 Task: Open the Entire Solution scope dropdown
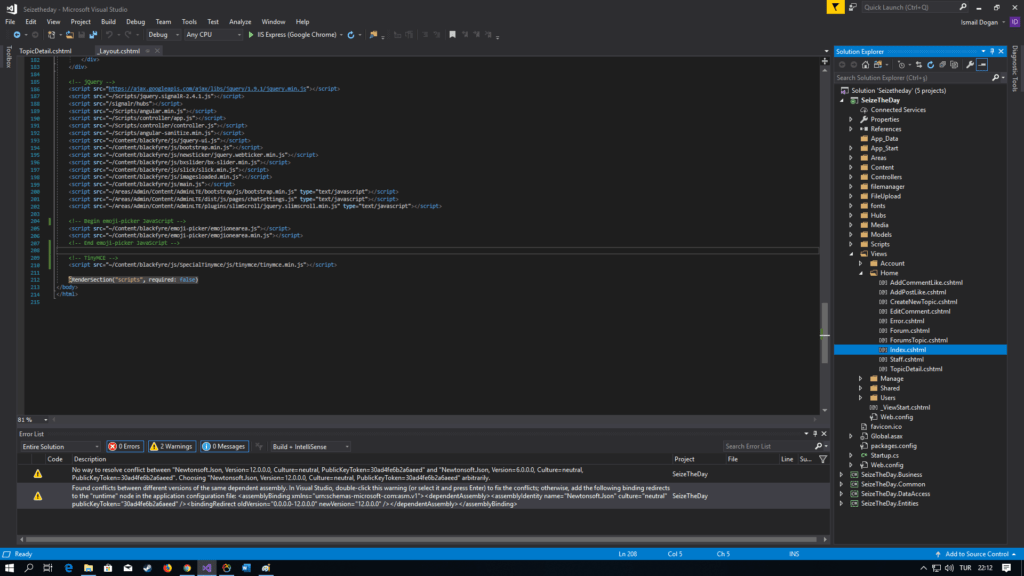(59, 447)
